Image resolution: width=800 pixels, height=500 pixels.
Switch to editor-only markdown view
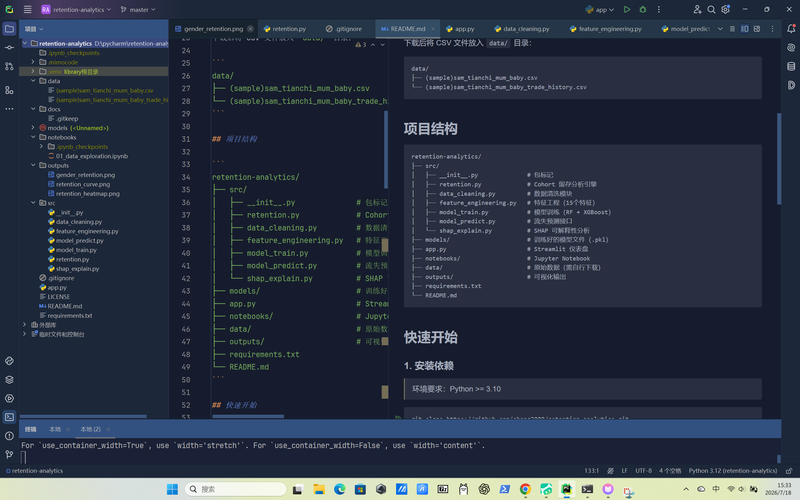click(732, 29)
